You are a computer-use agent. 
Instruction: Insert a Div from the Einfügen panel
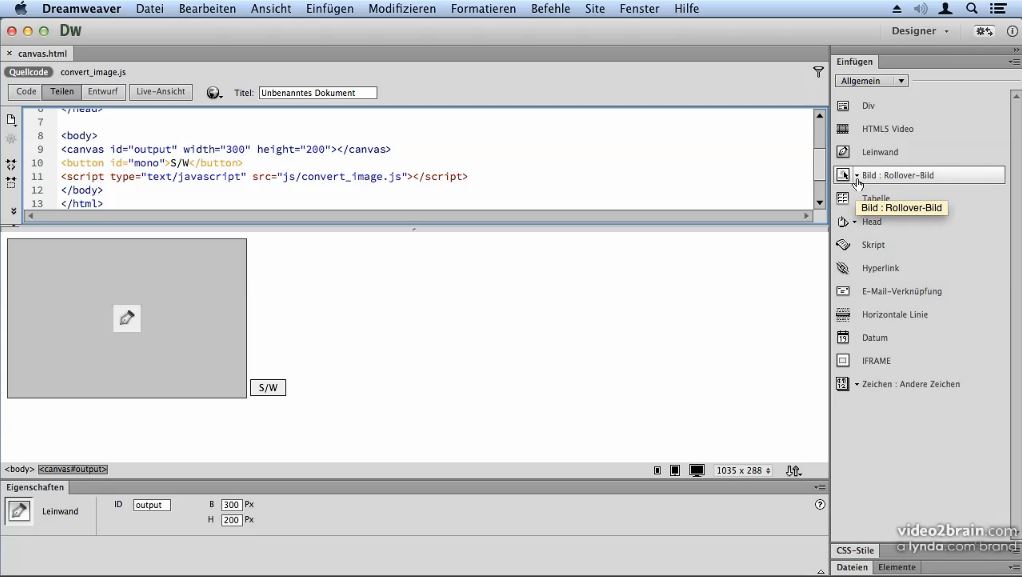[x=868, y=106]
